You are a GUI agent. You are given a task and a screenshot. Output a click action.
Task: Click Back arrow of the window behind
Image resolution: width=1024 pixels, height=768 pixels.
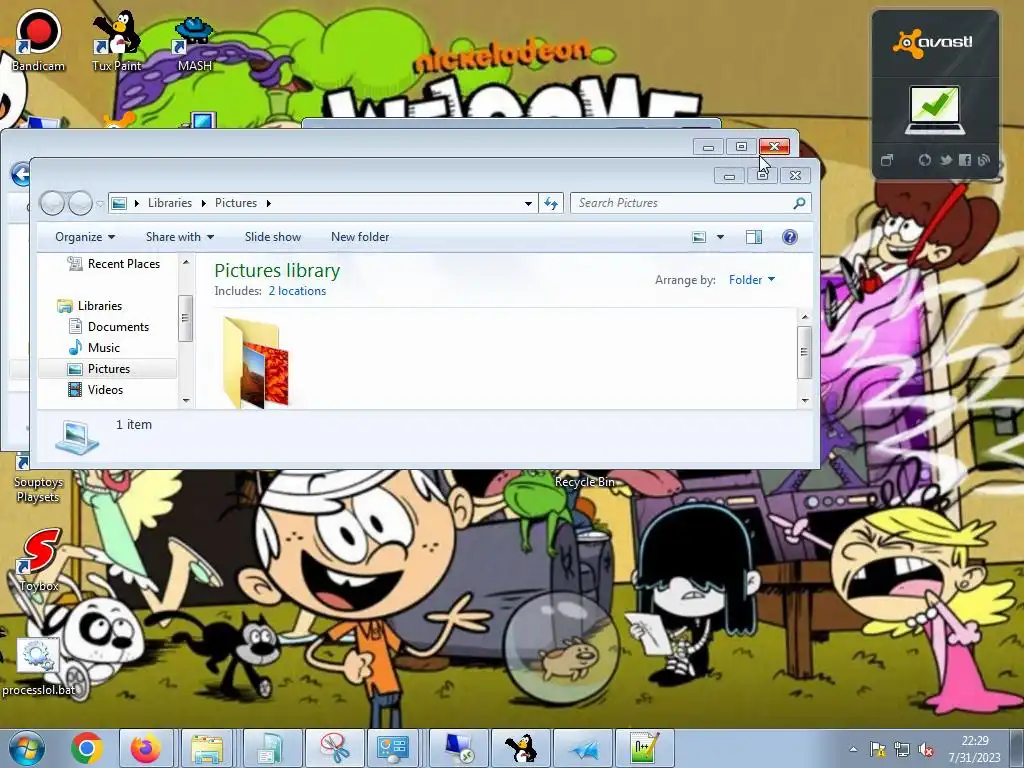click(21, 174)
